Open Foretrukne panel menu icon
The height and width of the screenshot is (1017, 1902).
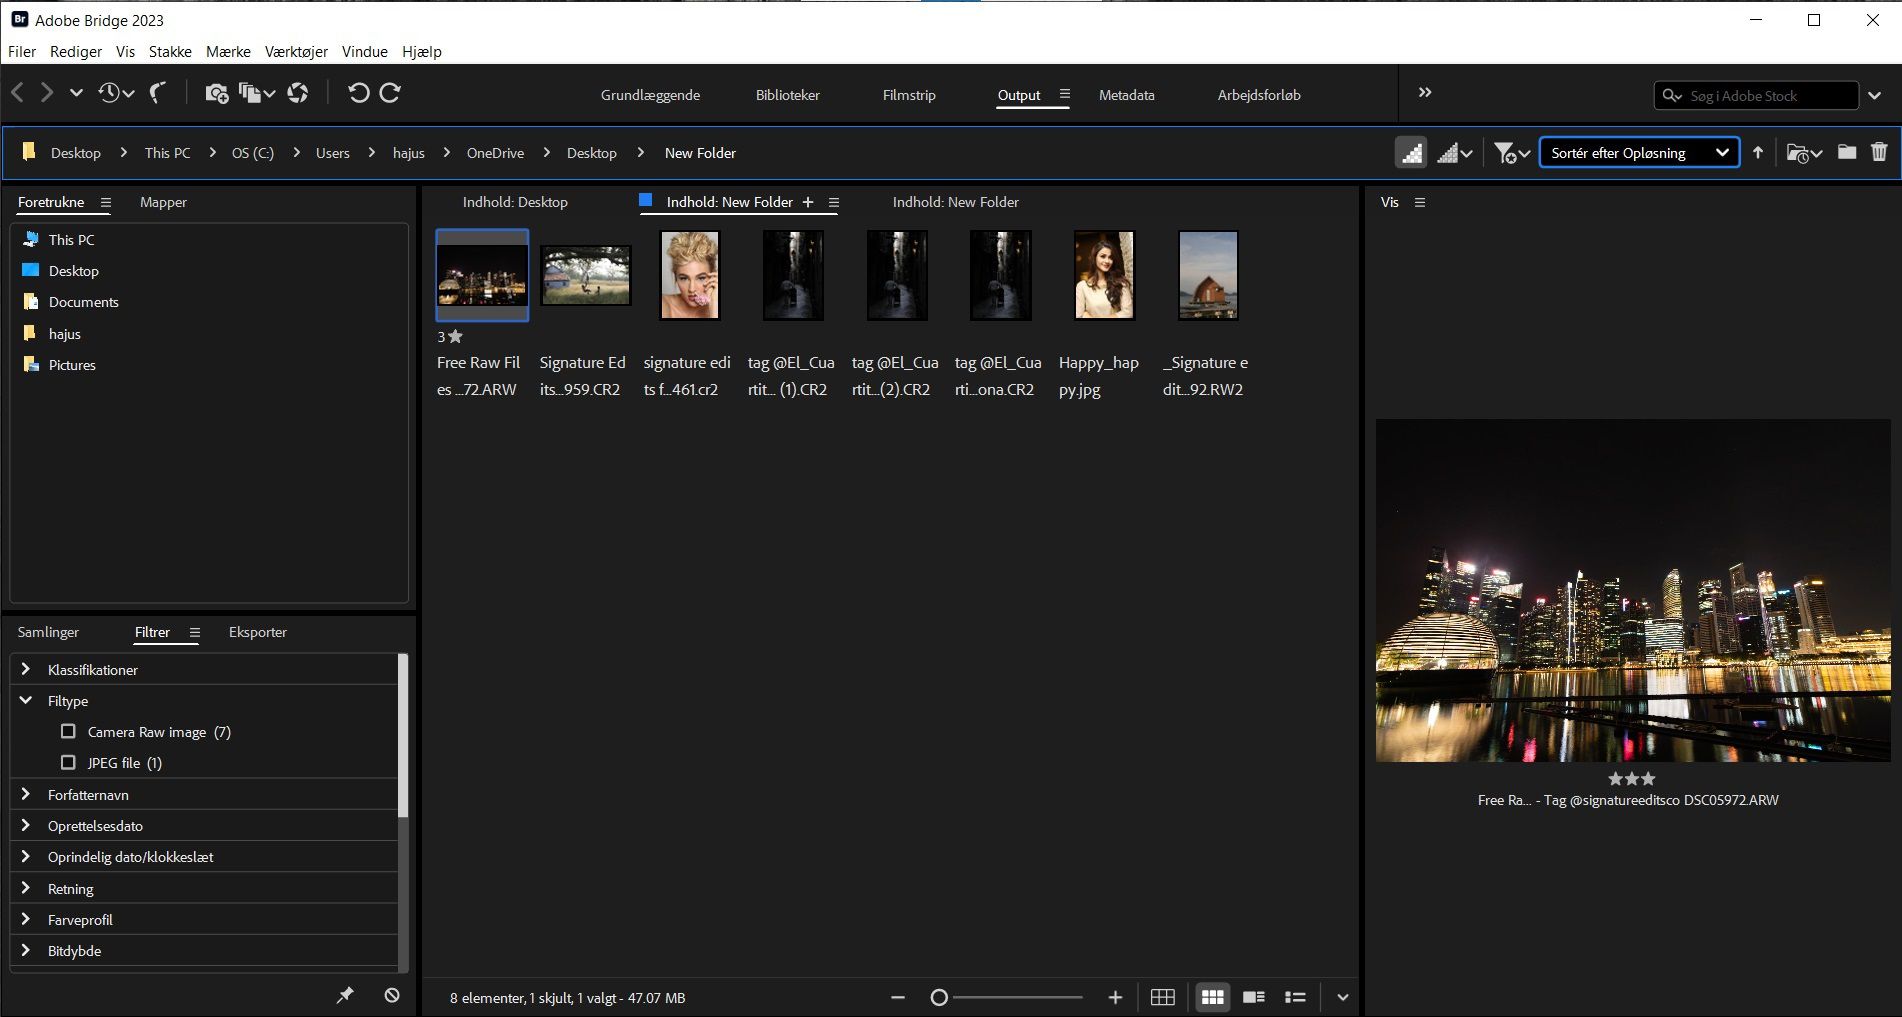(x=106, y=202)
